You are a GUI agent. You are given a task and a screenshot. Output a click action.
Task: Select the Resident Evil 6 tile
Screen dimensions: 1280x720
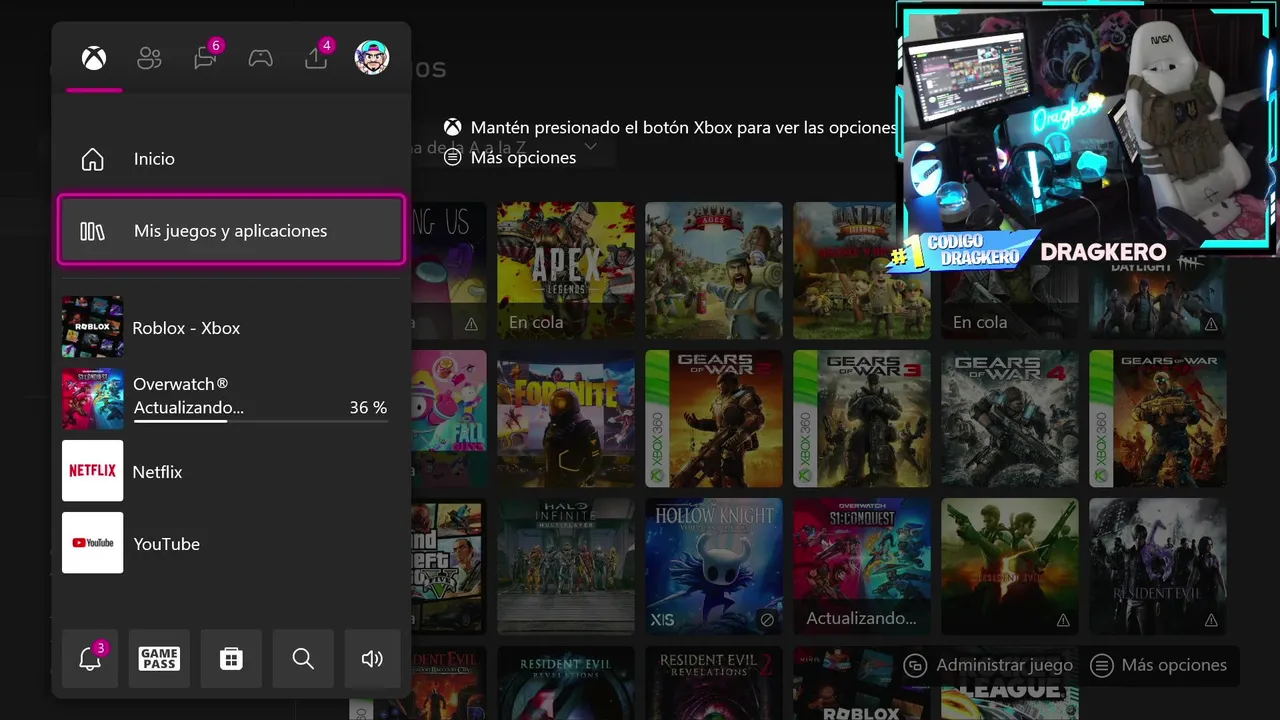coord(1158,567)
